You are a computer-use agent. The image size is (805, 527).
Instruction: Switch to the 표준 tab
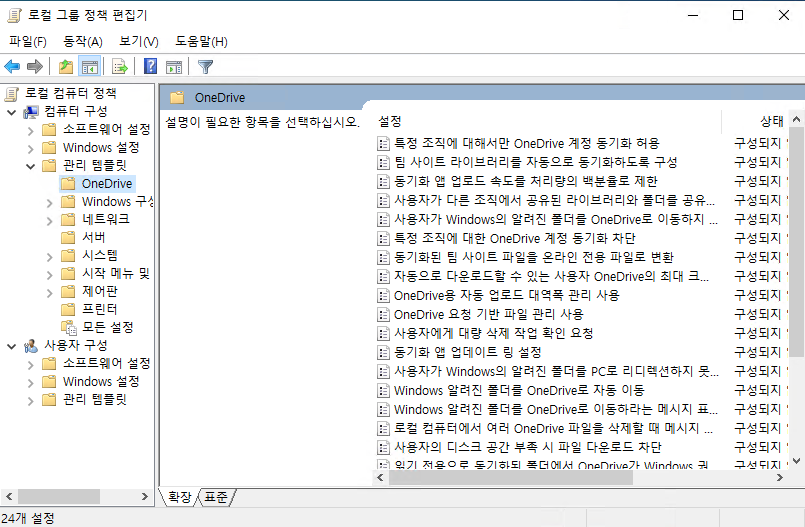(216, 497)
